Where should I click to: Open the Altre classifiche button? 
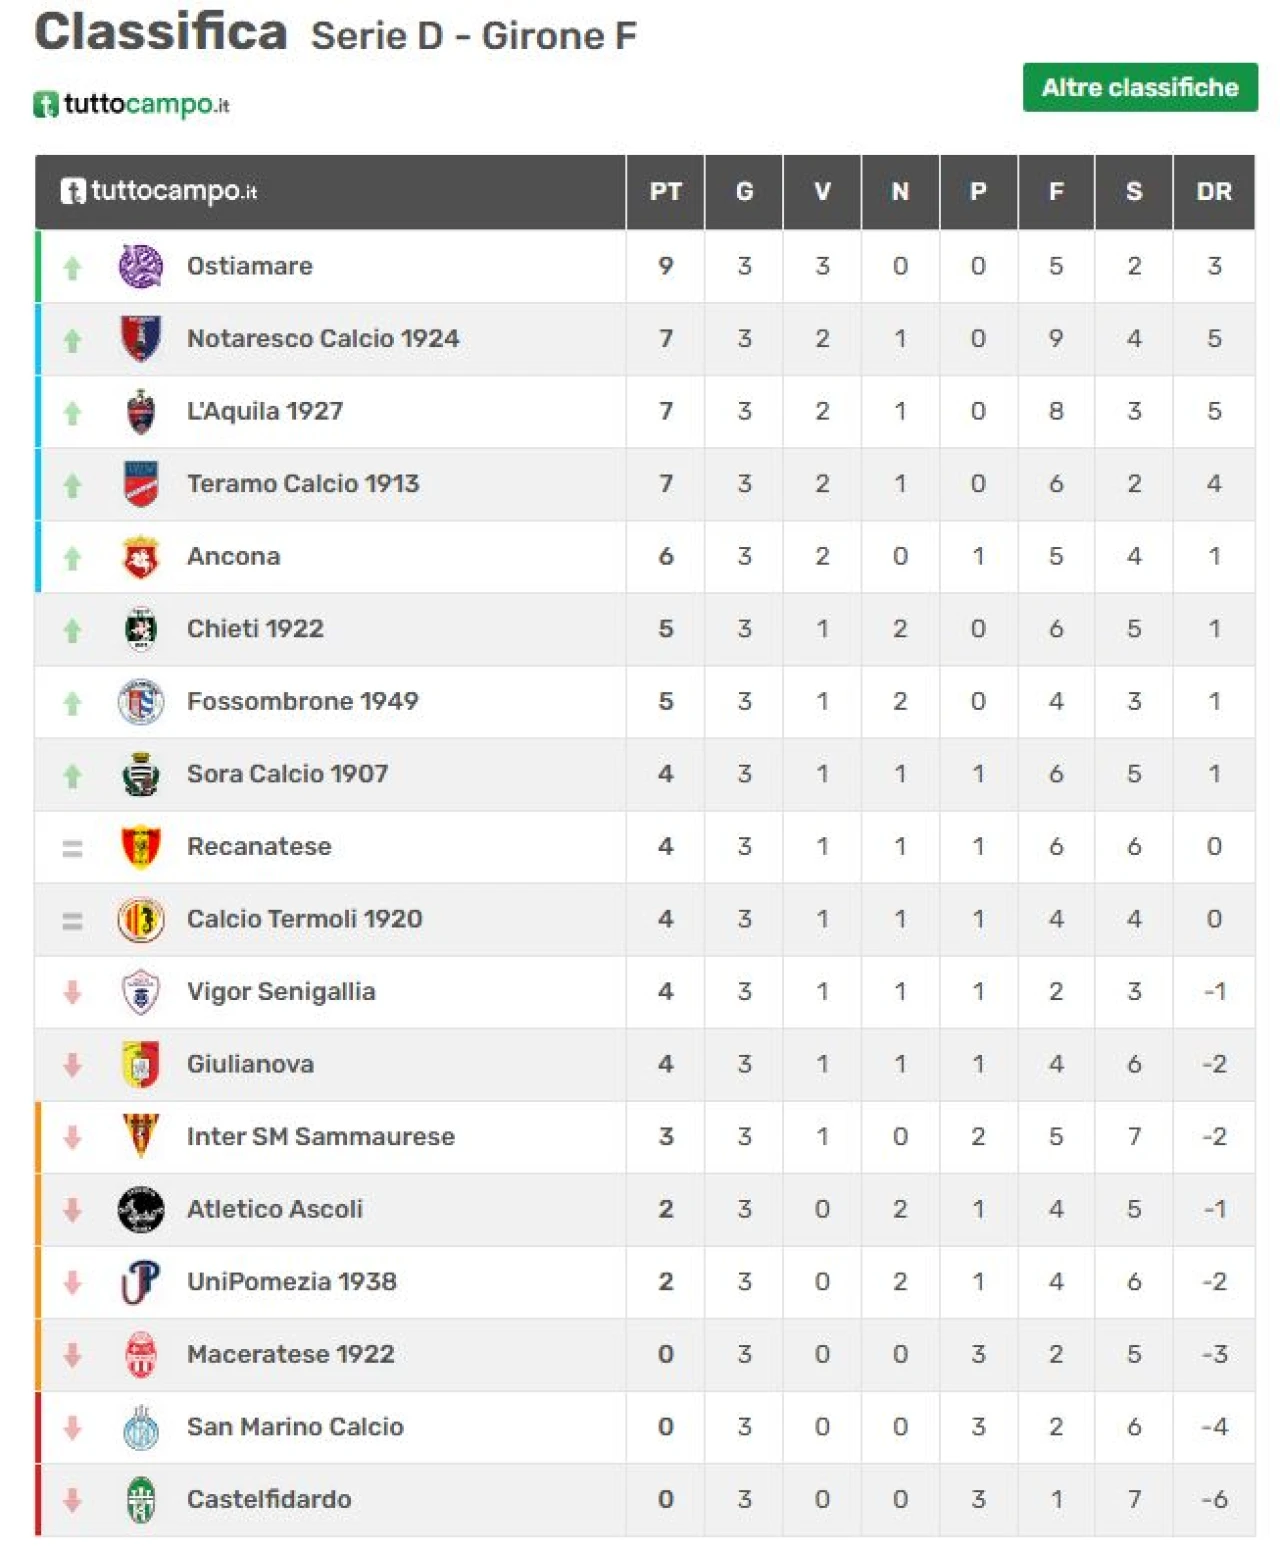click(1139, 88)
